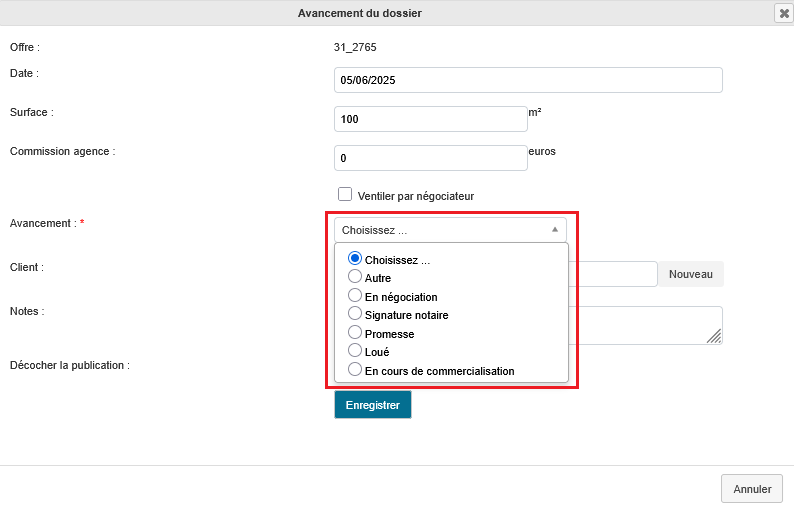Click into the Date field
The height and width of the screenshot is (514, 794).
528,80
